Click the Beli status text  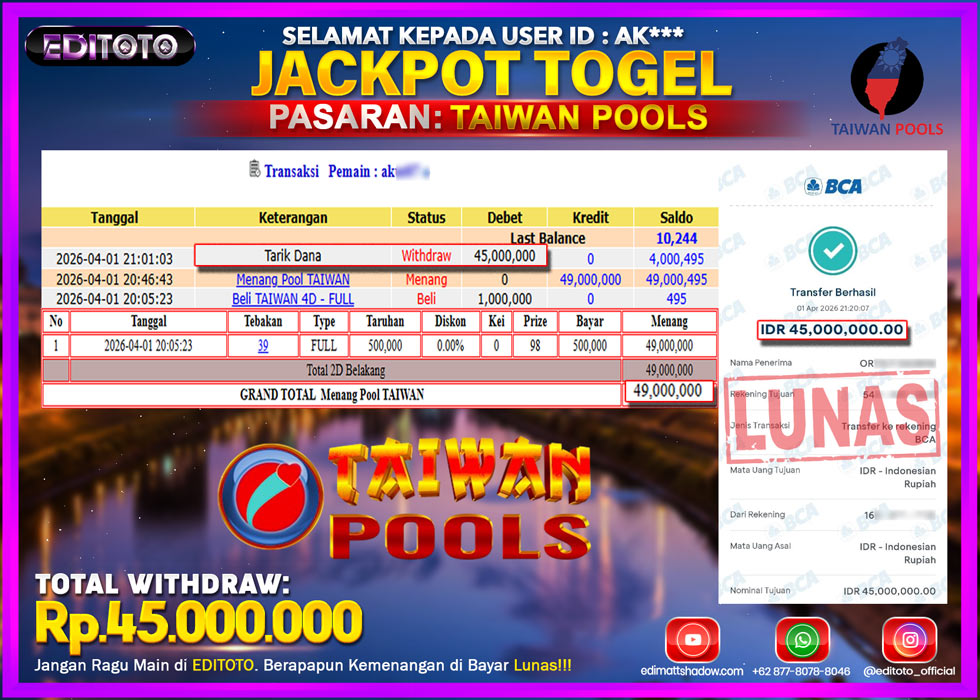pos(426,299)
